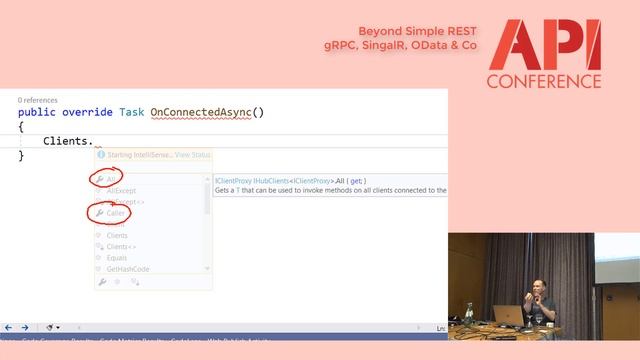Pick the Clients<> extension suggestion
The height and width of the screenshot is (360, 640).
point(121,247)
